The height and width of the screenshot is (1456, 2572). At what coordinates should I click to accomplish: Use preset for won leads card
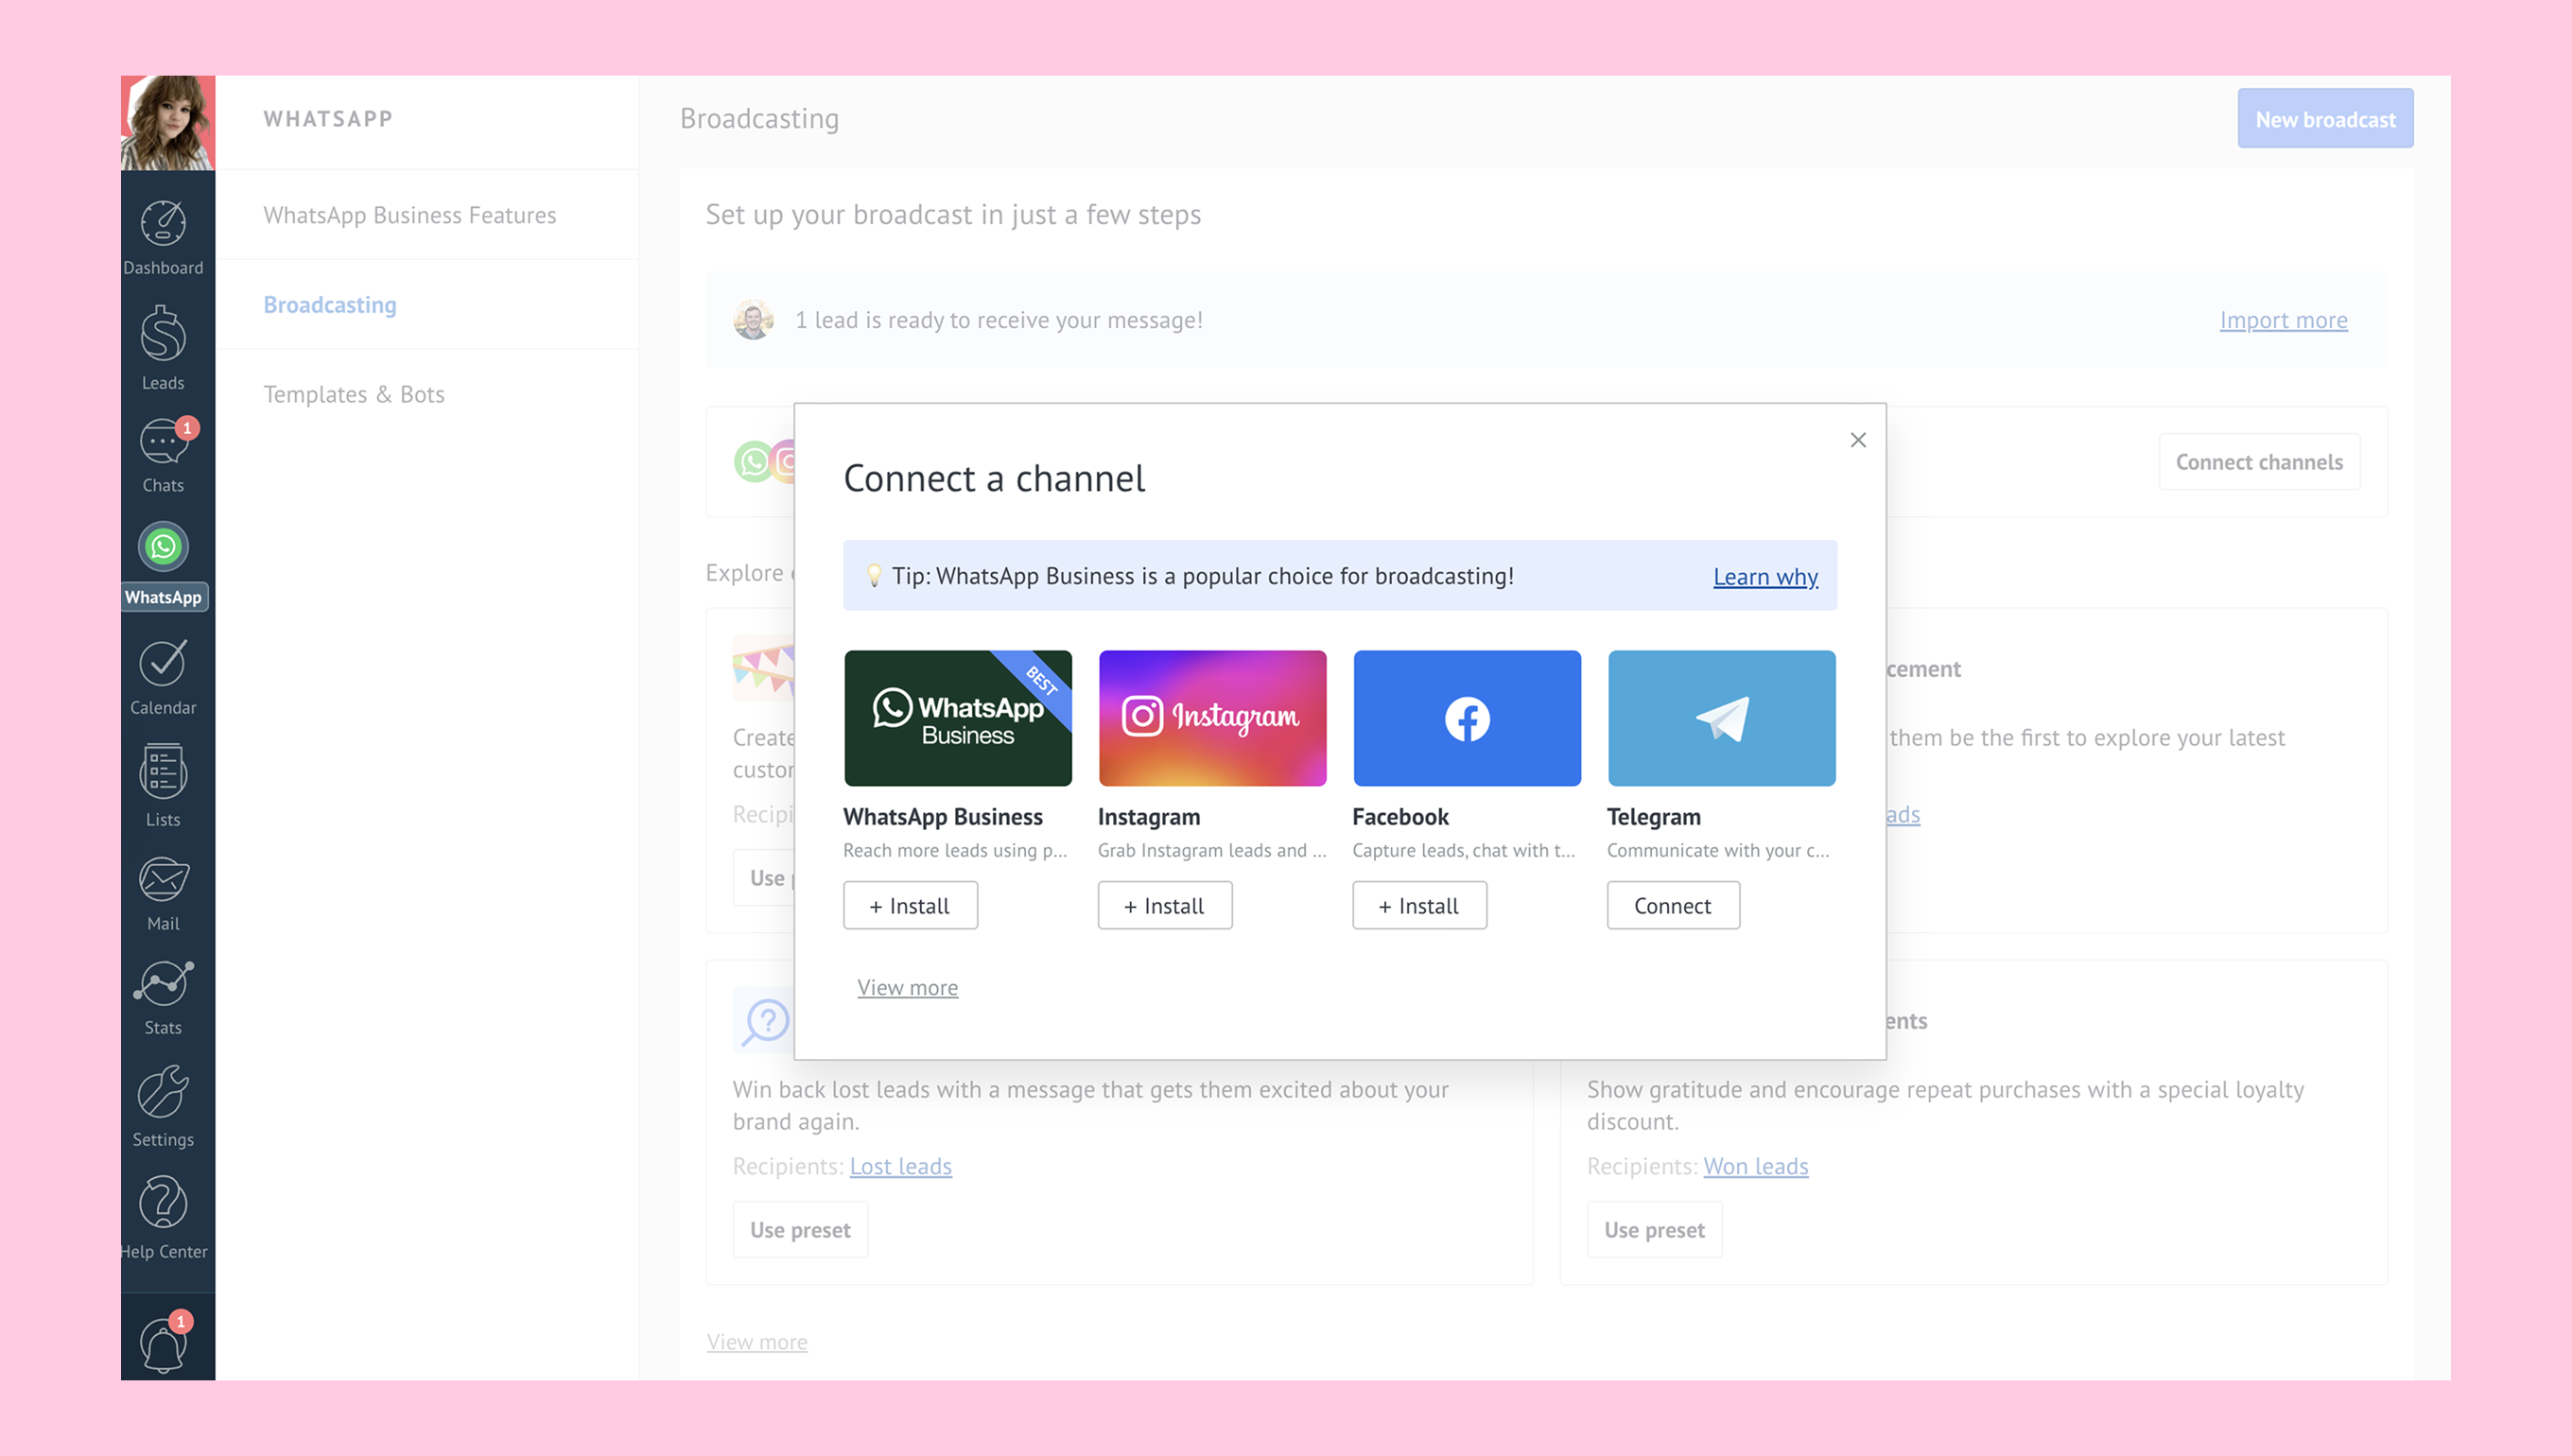point(1654,1230)
